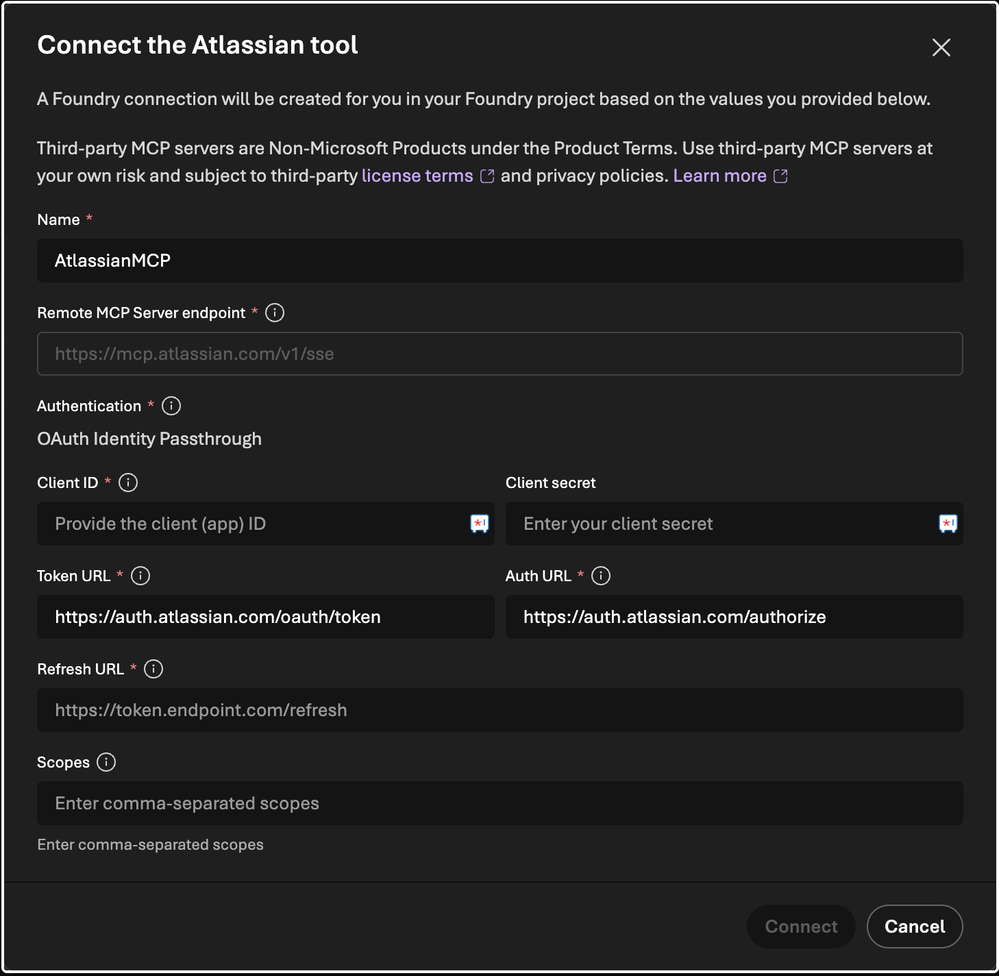Click the Remote MCP Server endpoint field
This screenshot has height=976, width=999.
click(500, 353)
